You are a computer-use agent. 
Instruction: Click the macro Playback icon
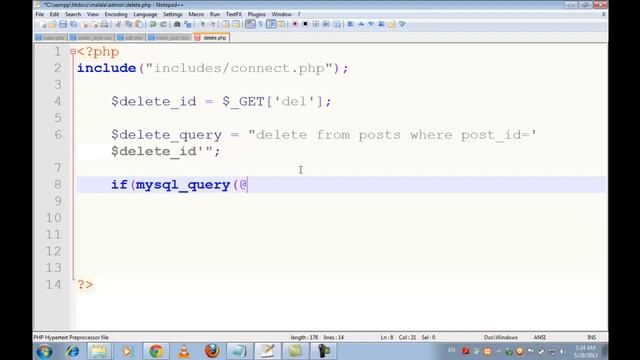click(x=316, y=24)
